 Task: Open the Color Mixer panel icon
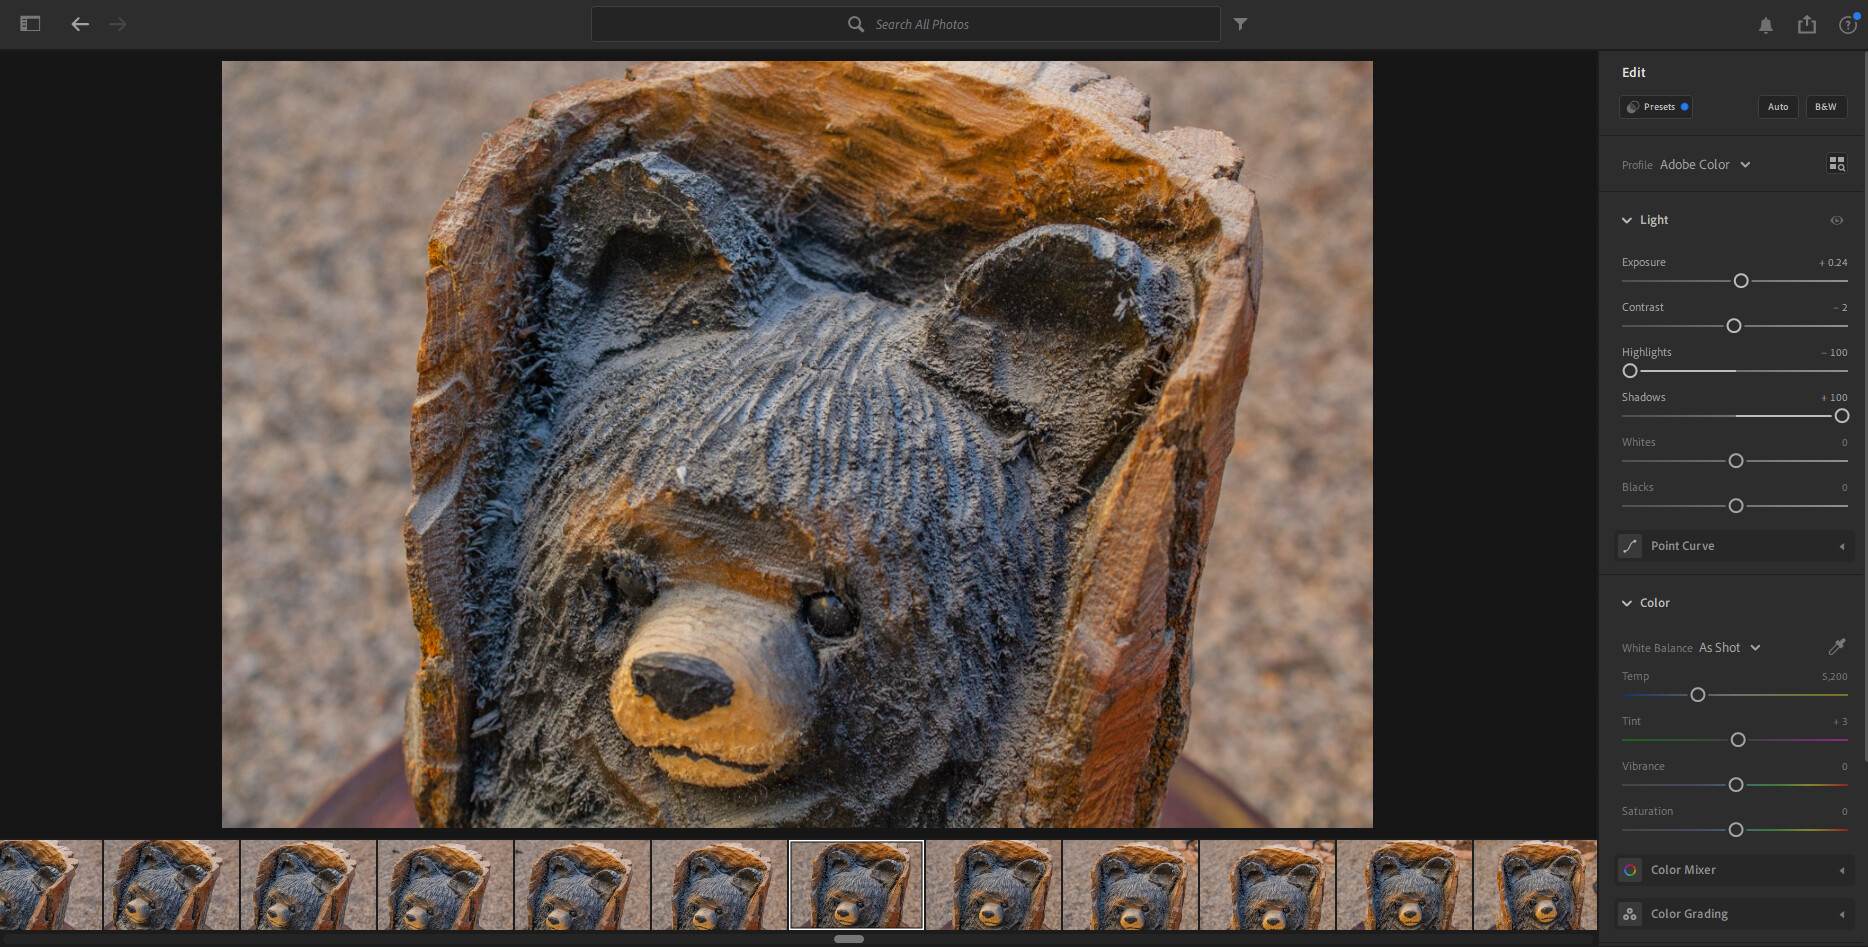pos(1630,870)
